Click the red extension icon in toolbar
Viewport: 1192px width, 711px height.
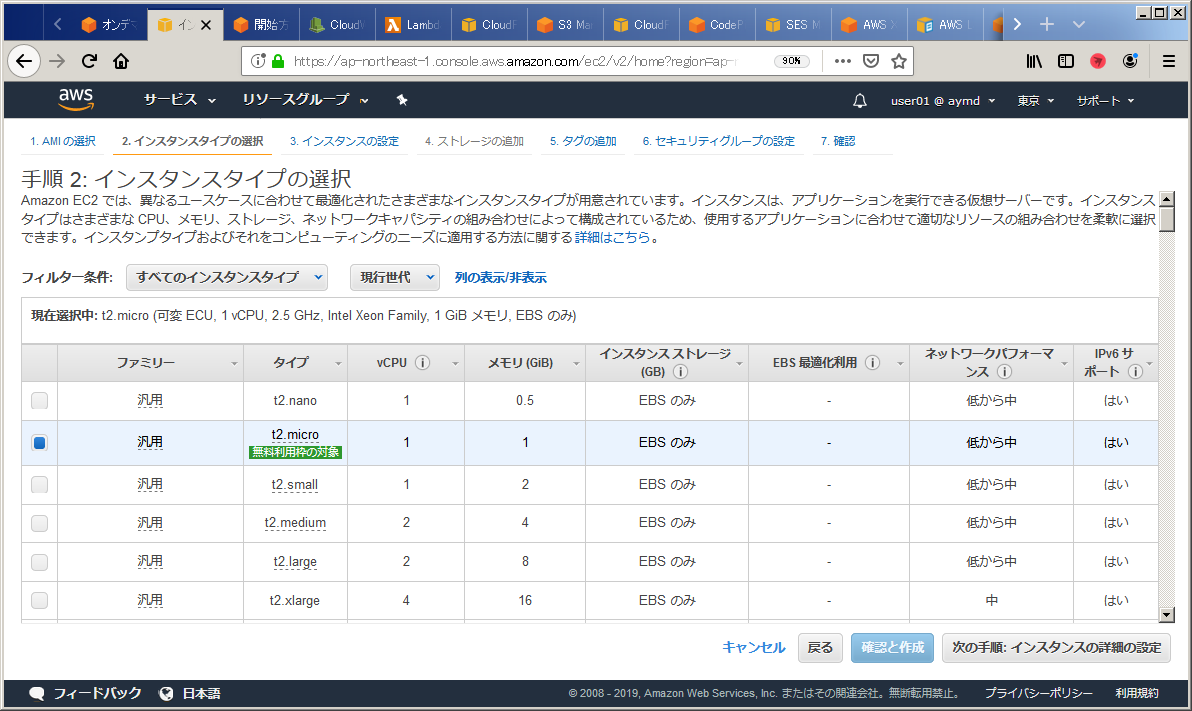(x=1098, y=61)
